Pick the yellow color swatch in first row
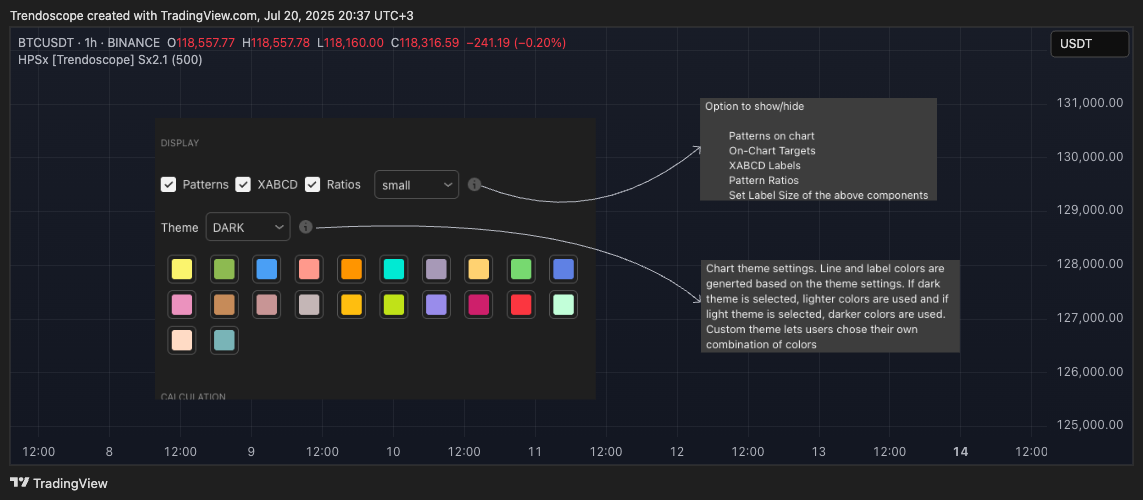 (182, 269)
